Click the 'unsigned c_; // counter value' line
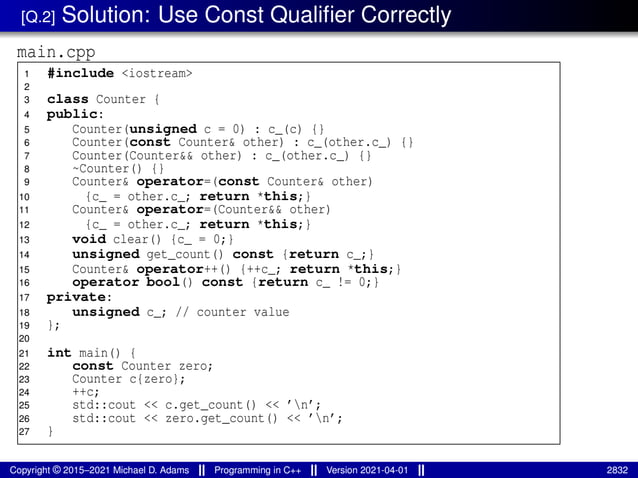This screenshot has height=478, width=638. [x=181, y=312]
